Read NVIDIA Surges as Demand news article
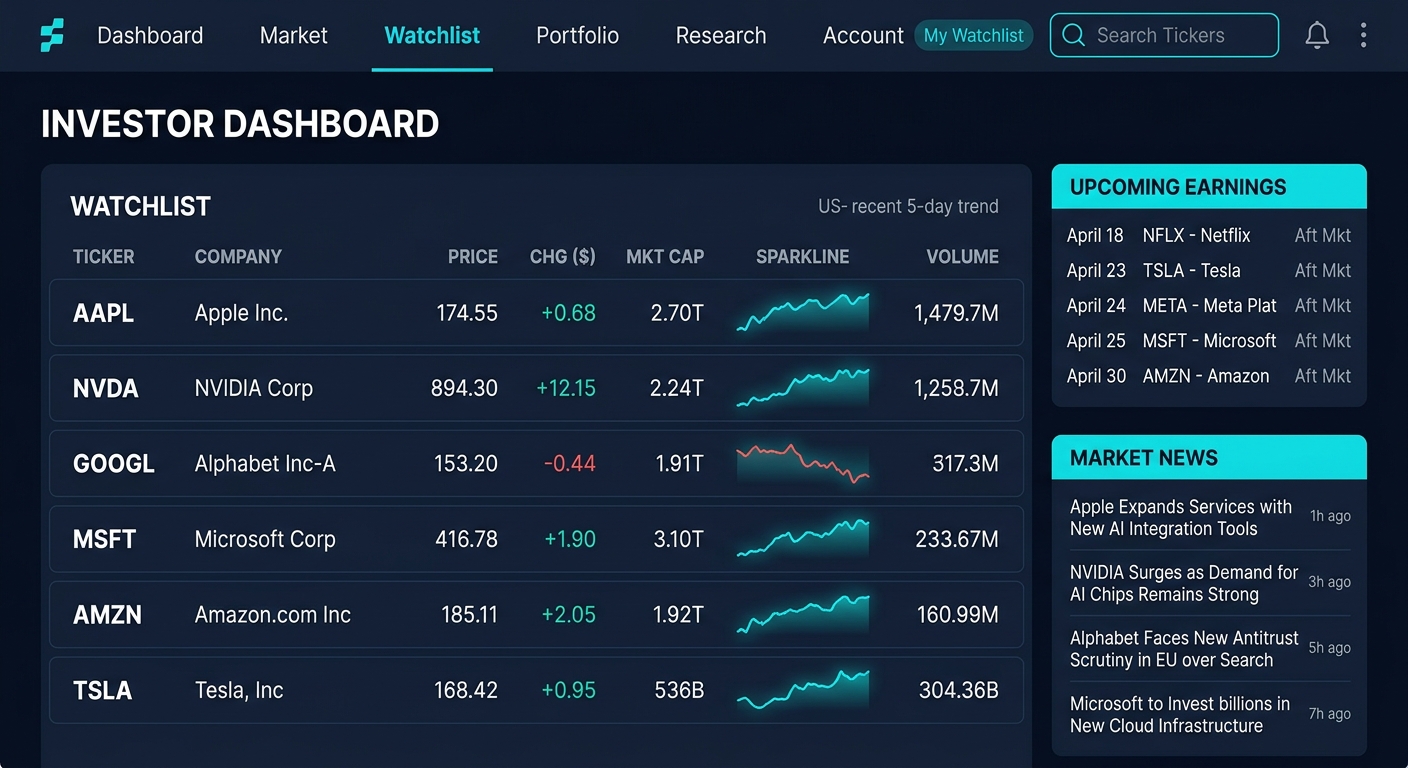The width and height of the screenshot is (1408, 768). click(1210, 584)
